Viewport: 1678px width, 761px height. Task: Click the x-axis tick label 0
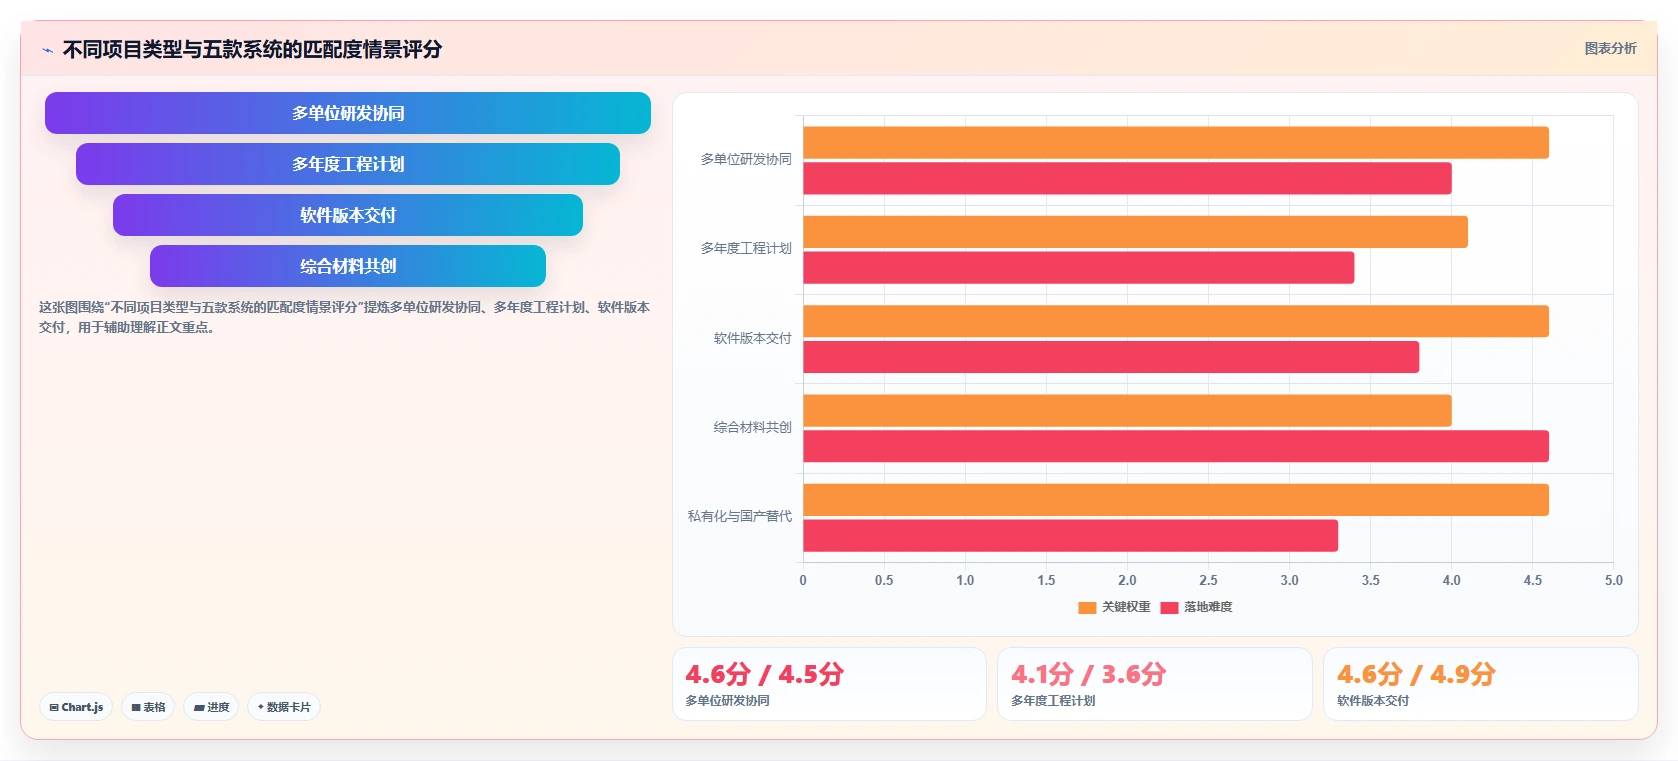tap(803, 580)
